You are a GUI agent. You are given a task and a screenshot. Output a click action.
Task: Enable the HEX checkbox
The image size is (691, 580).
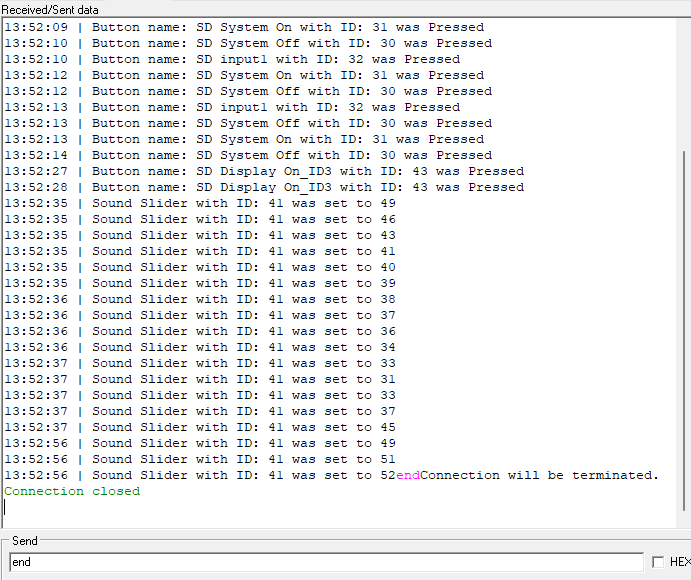click(x=658, y=562)
